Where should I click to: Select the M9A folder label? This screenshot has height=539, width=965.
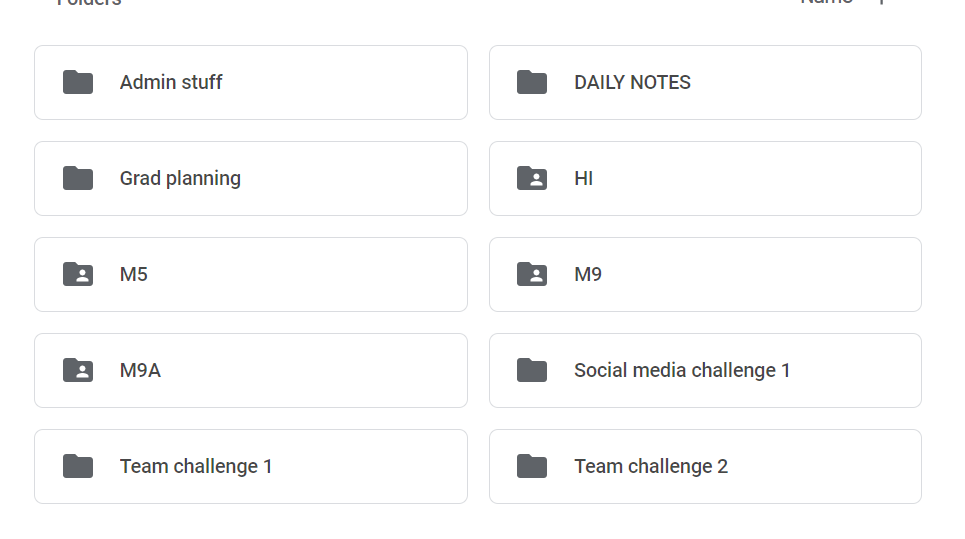pyautogui.click(x=140, y=370)
